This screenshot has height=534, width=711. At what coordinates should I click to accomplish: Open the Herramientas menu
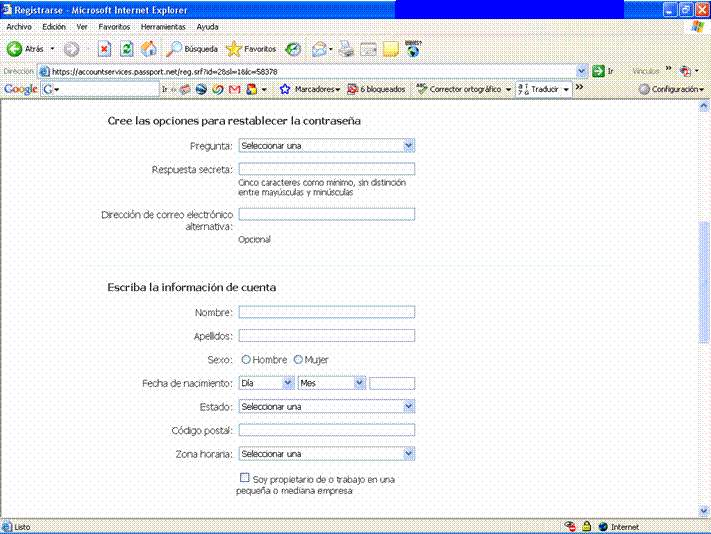[162, 26]
